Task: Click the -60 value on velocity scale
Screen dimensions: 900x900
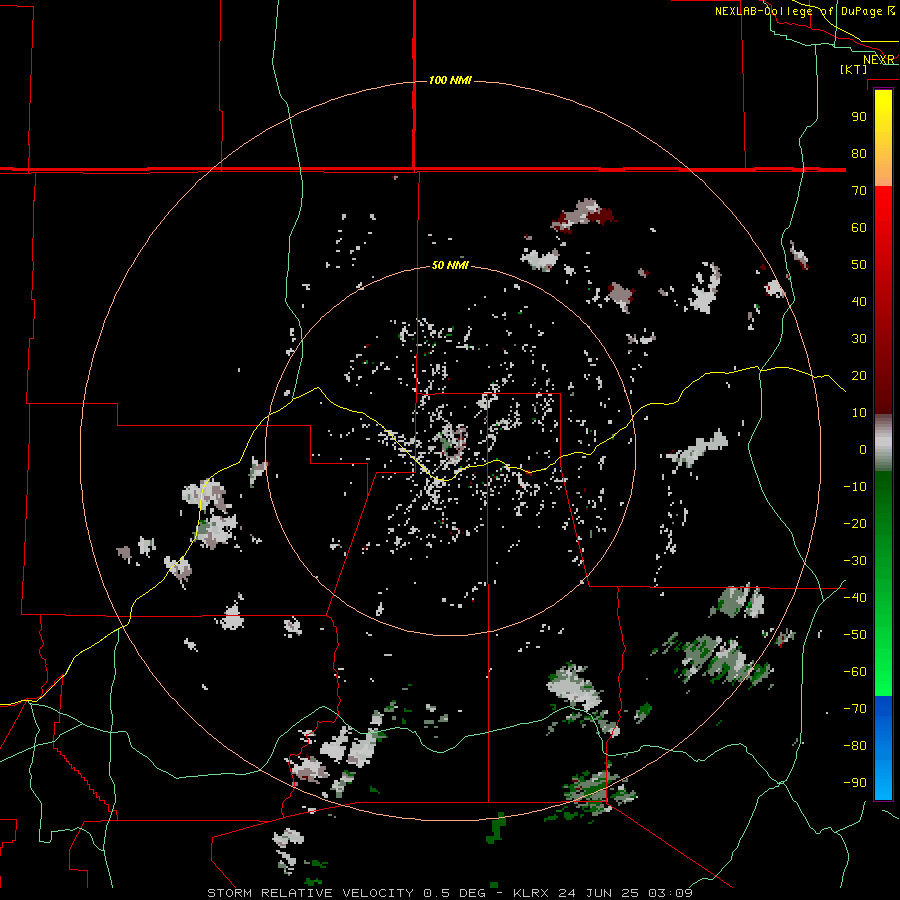Action: coord(855,672)
